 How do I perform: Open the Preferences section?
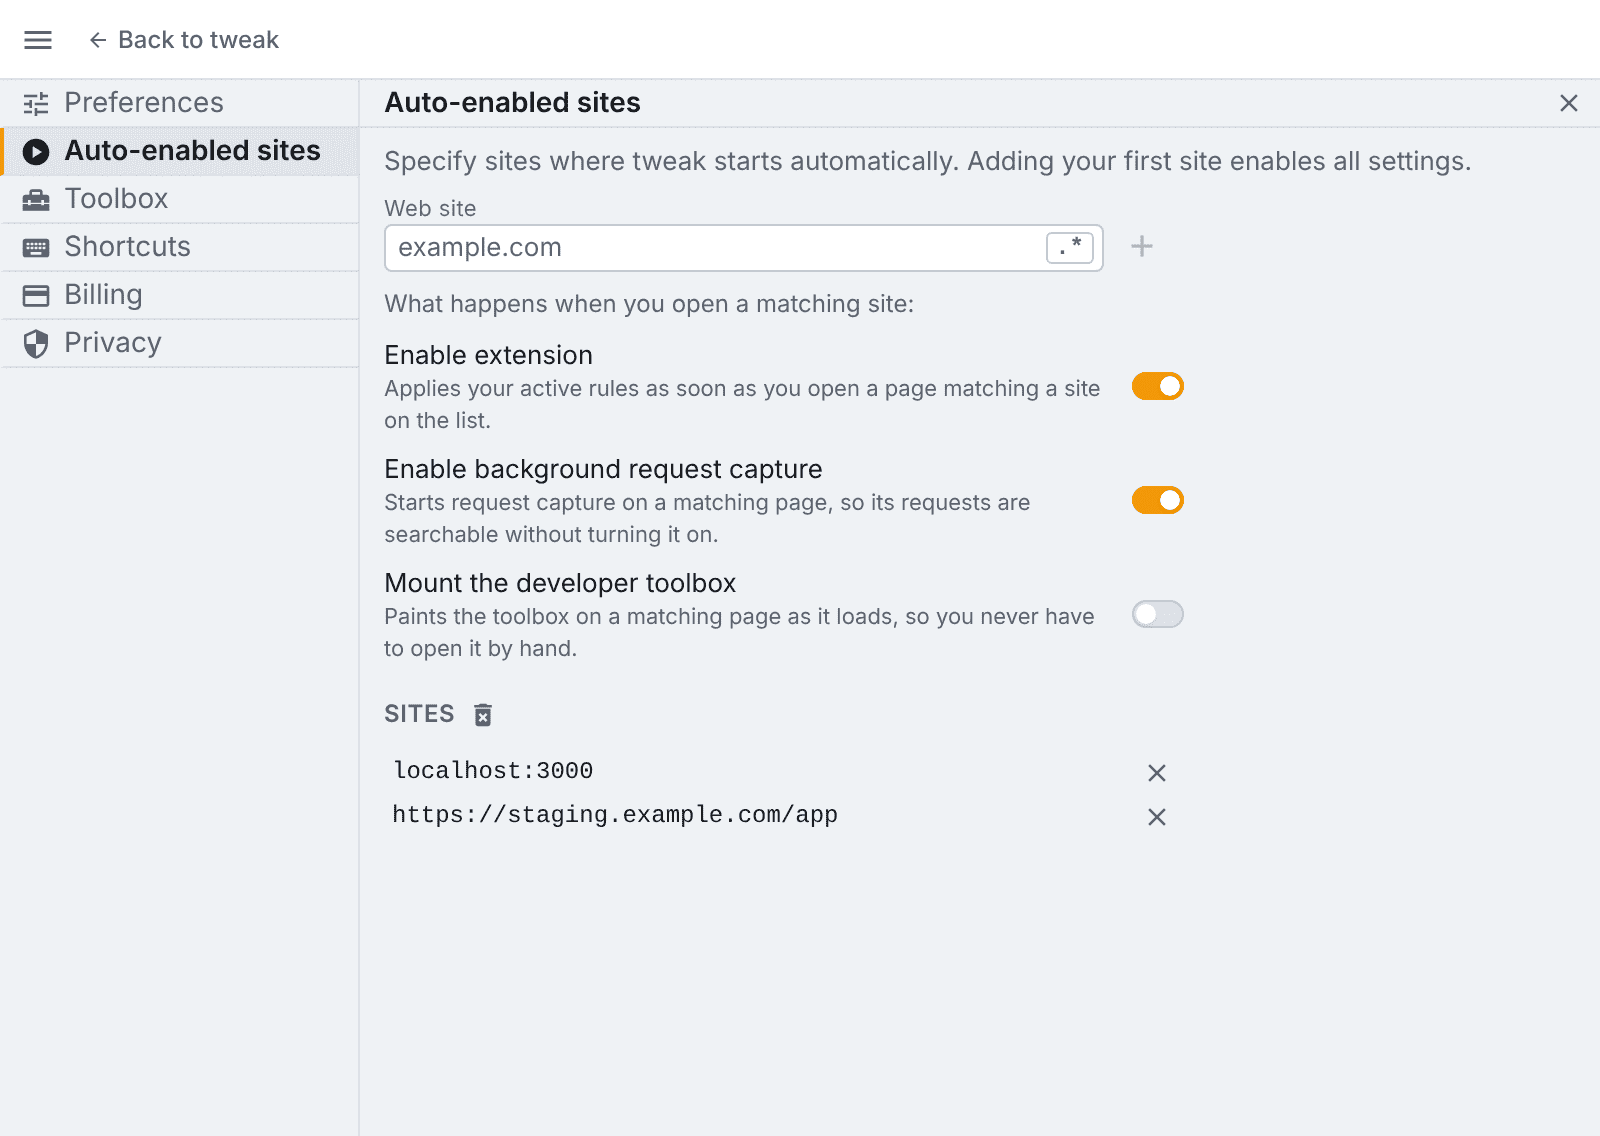pos(180,103)
